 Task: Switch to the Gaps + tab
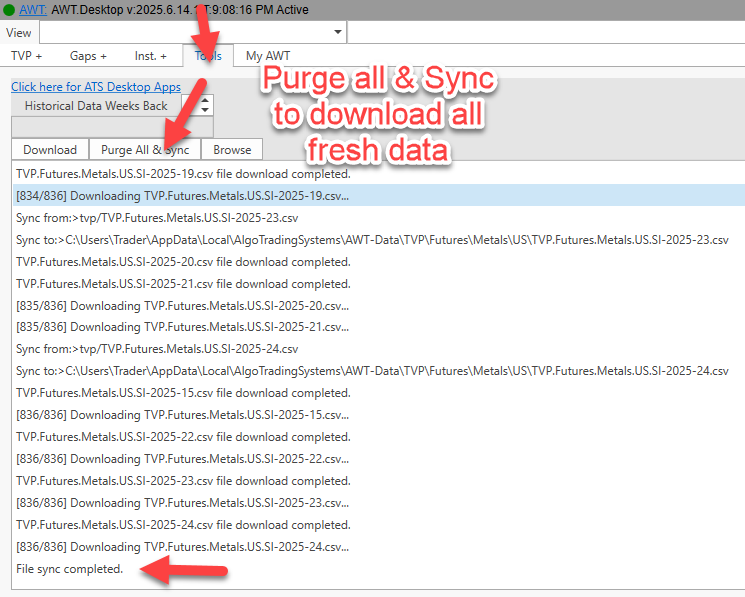pyautogui.click(x=88, y=56)
